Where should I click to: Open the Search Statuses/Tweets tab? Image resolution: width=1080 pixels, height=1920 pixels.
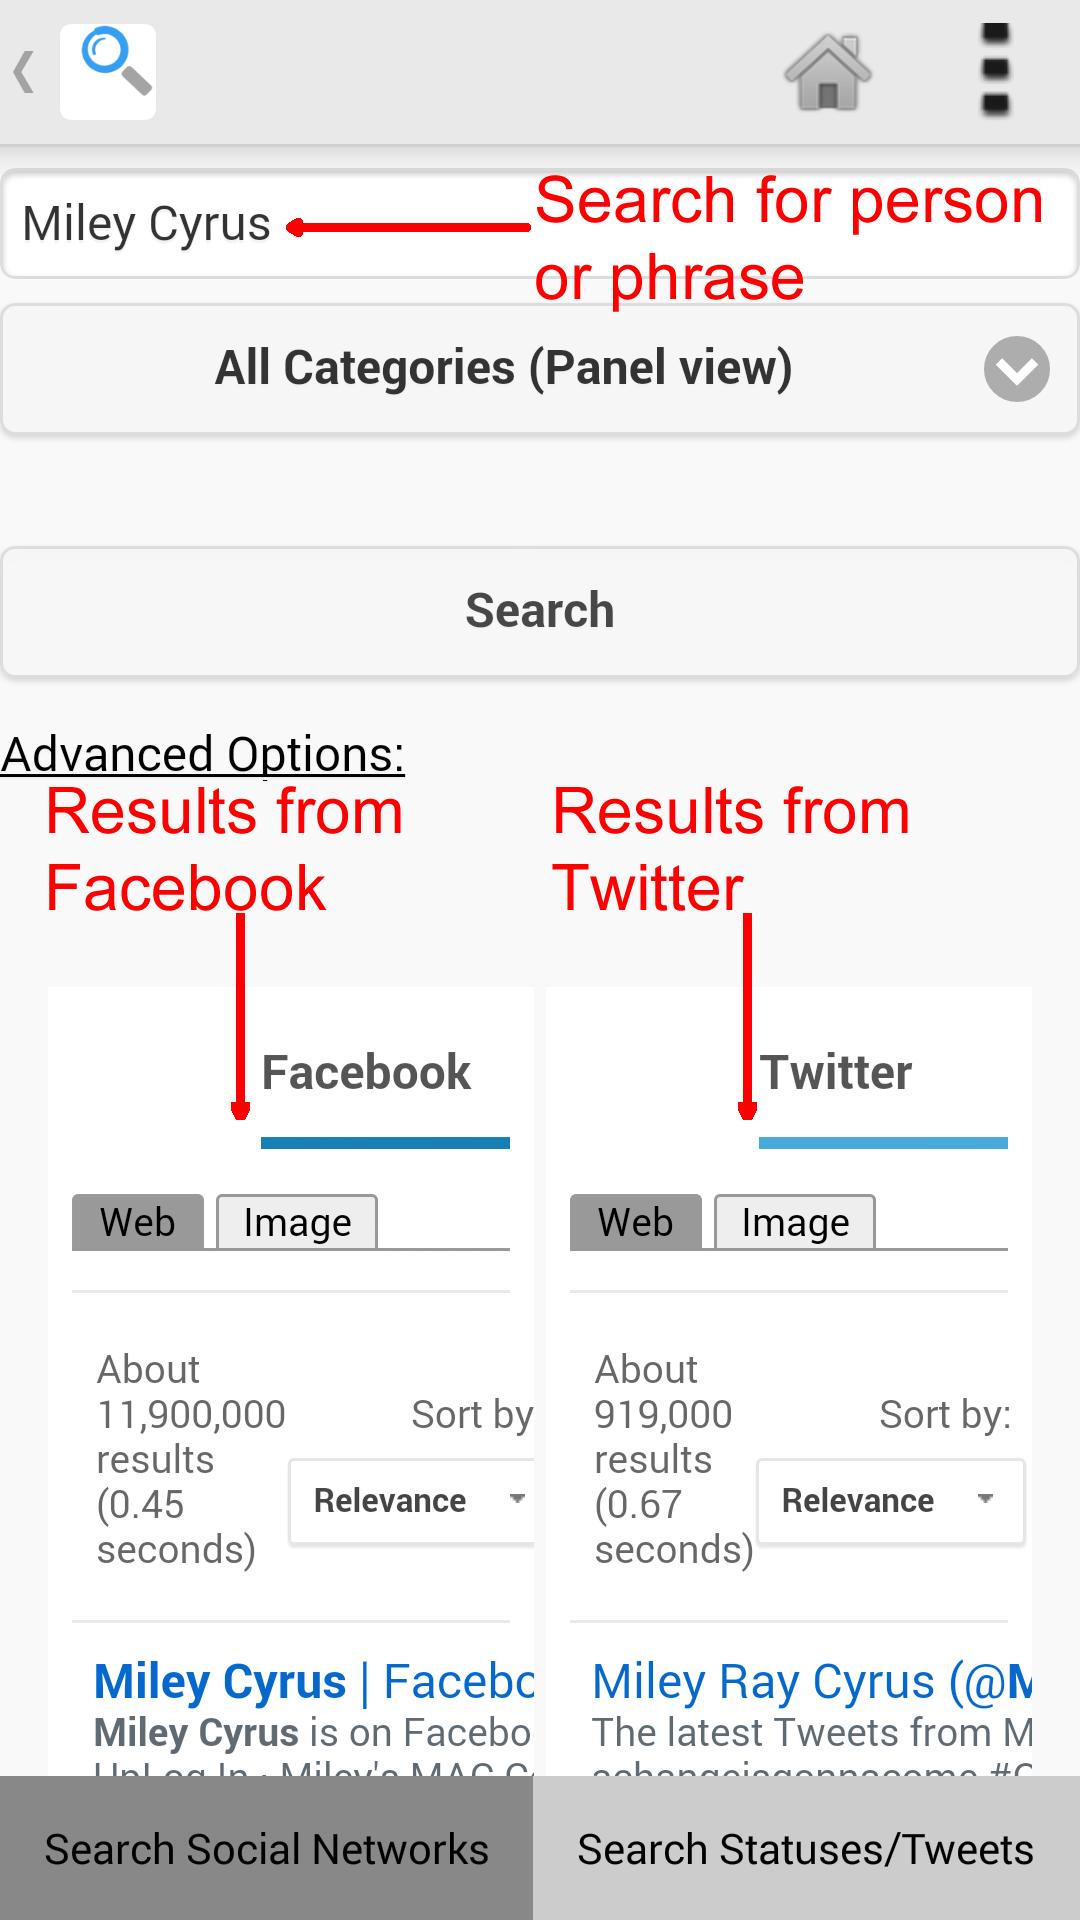pyautogui.click(x=806, y=1848)
